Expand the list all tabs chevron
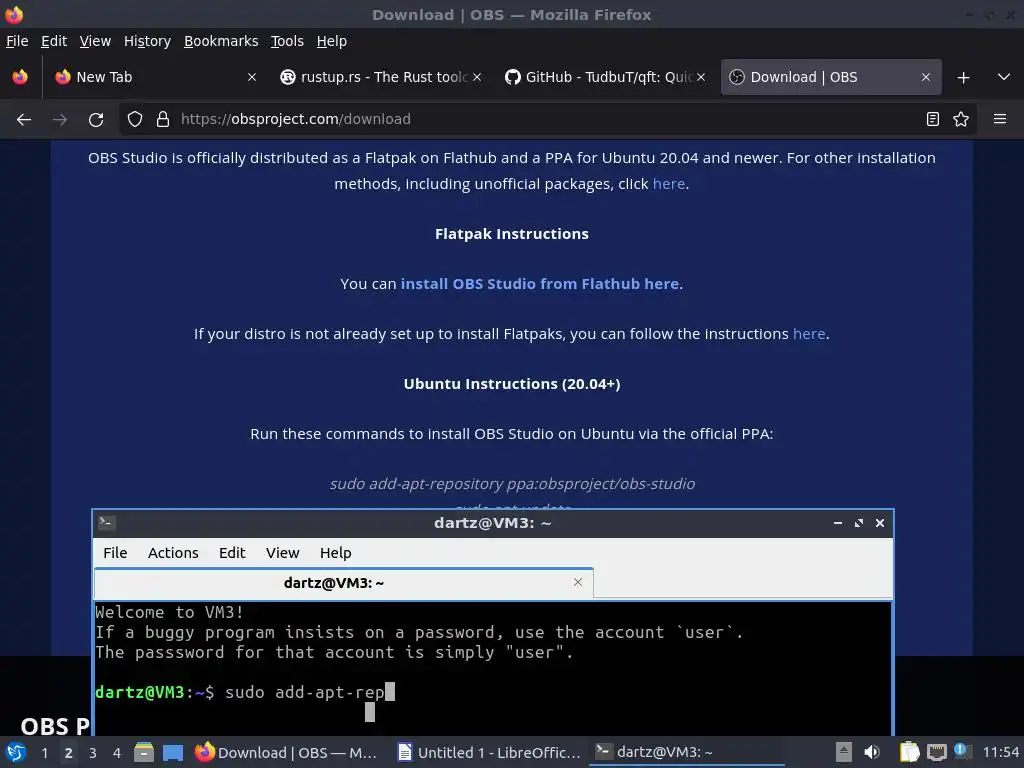Viewport: 1024px width, 768px height. 1004,77
